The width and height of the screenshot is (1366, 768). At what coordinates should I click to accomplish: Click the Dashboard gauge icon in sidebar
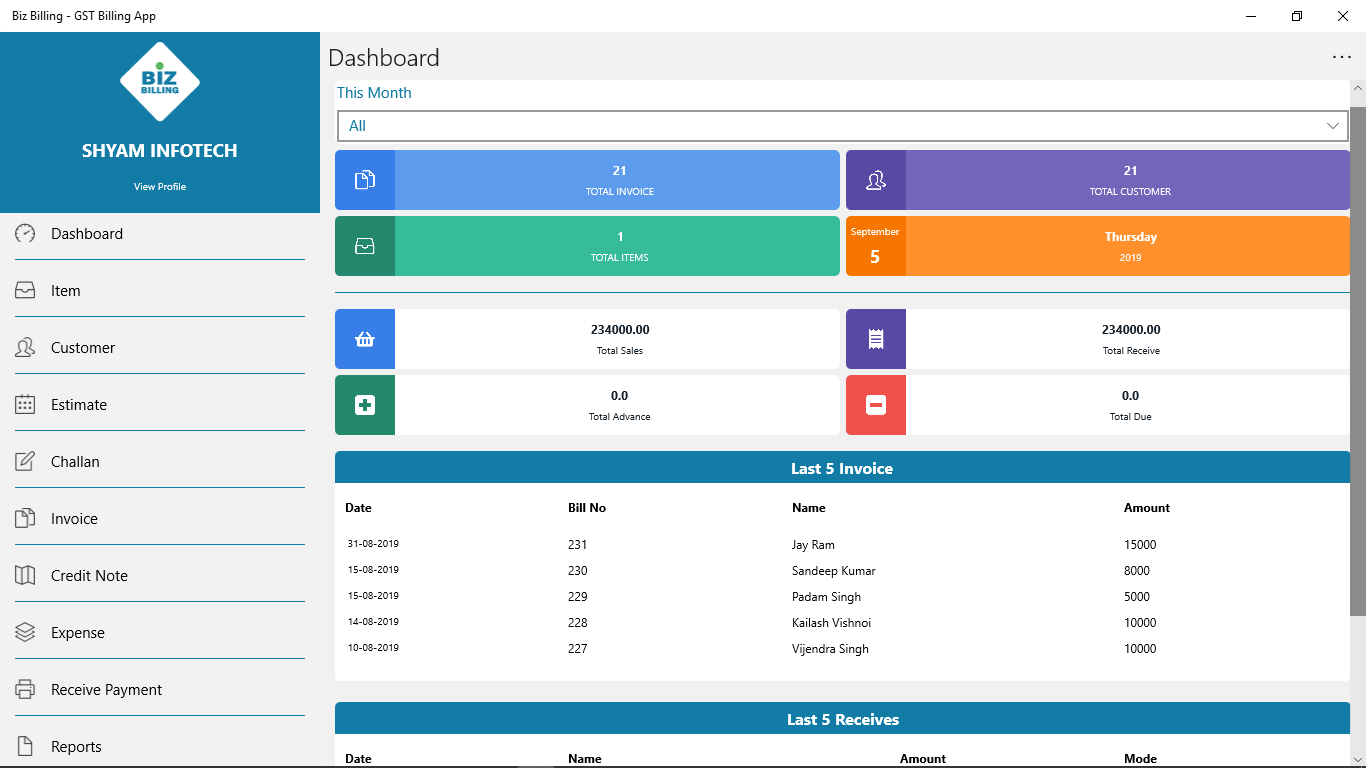[25, 233]
